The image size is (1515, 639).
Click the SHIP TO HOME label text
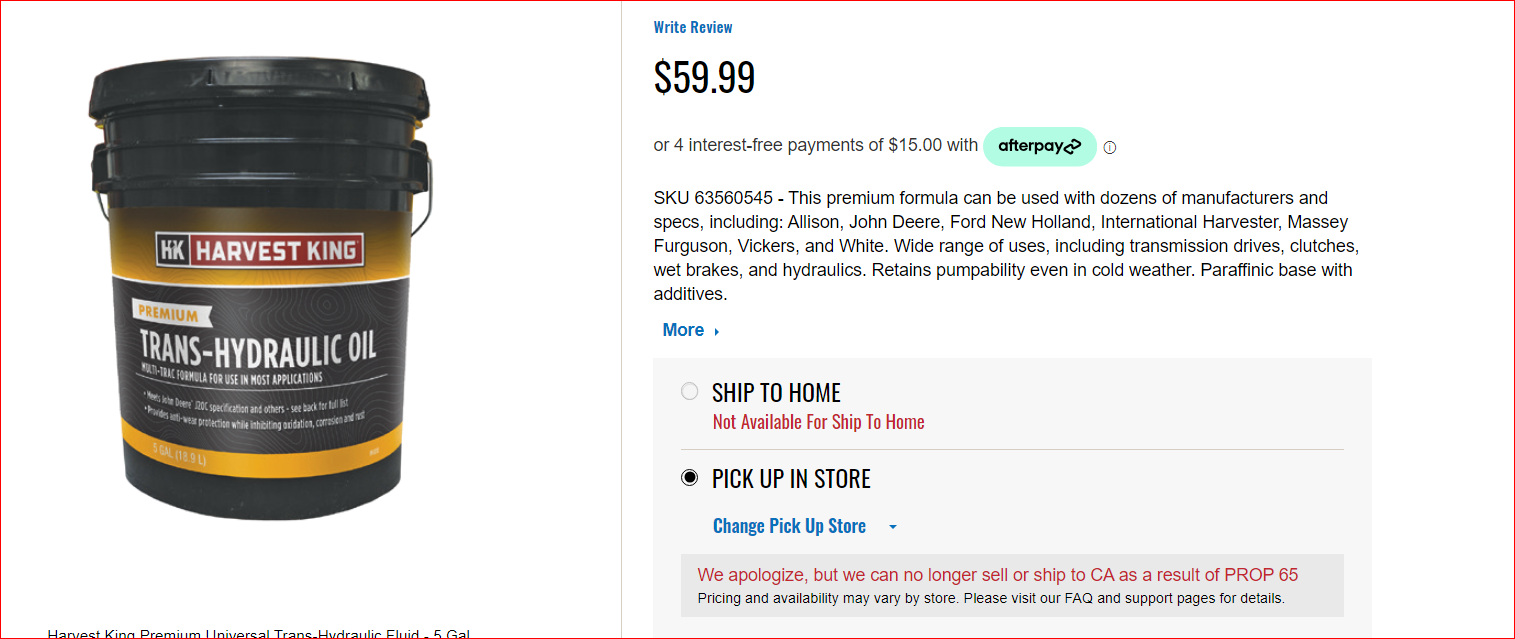[x=776, y=393]
